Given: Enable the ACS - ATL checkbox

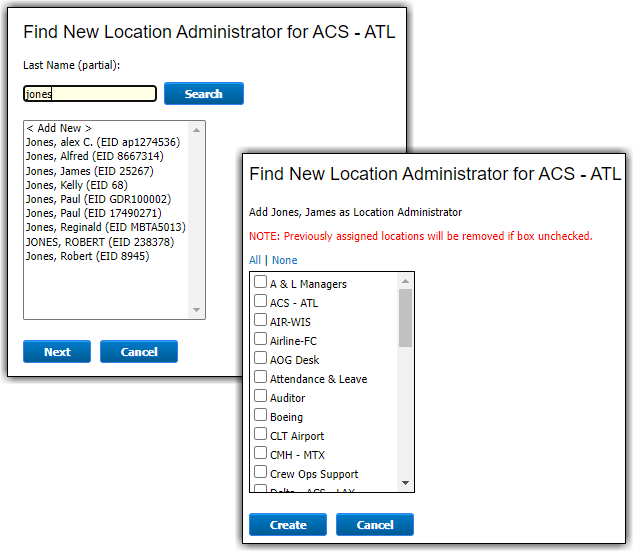Looking at the screenshot, I should point(261,302).
